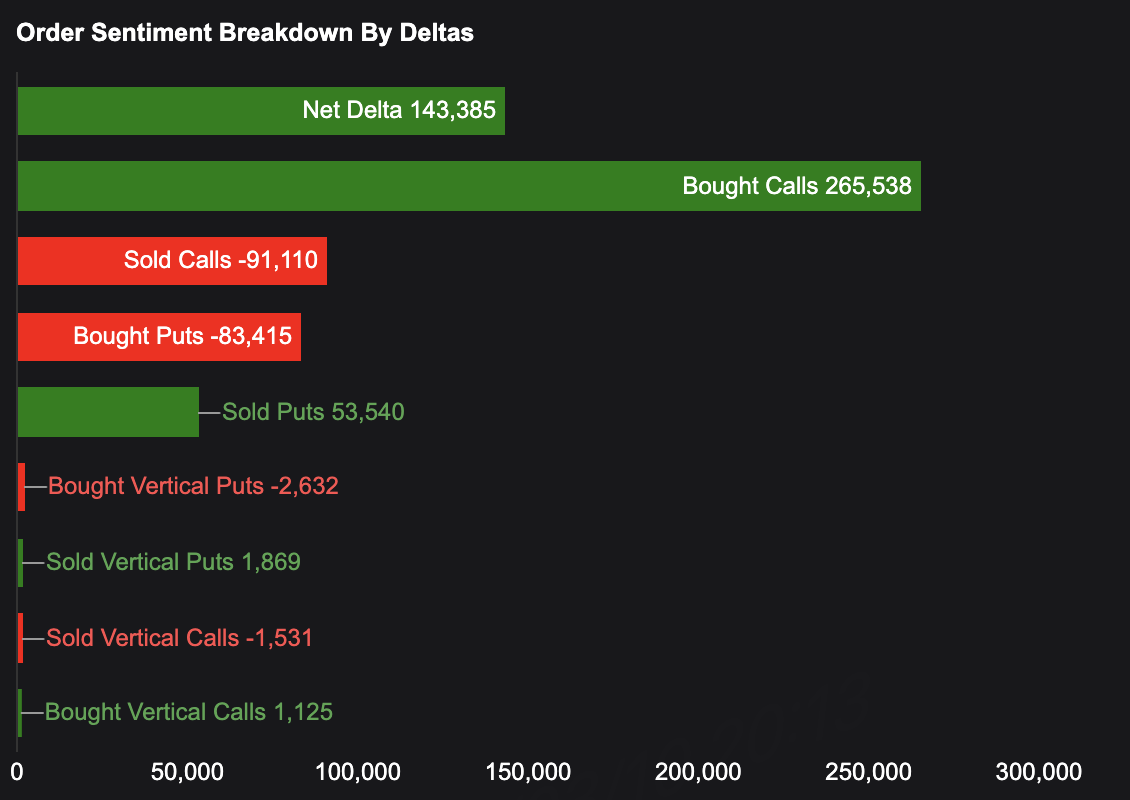Click the 100,000 axis tick label
1130x800 pixels.
358,772
